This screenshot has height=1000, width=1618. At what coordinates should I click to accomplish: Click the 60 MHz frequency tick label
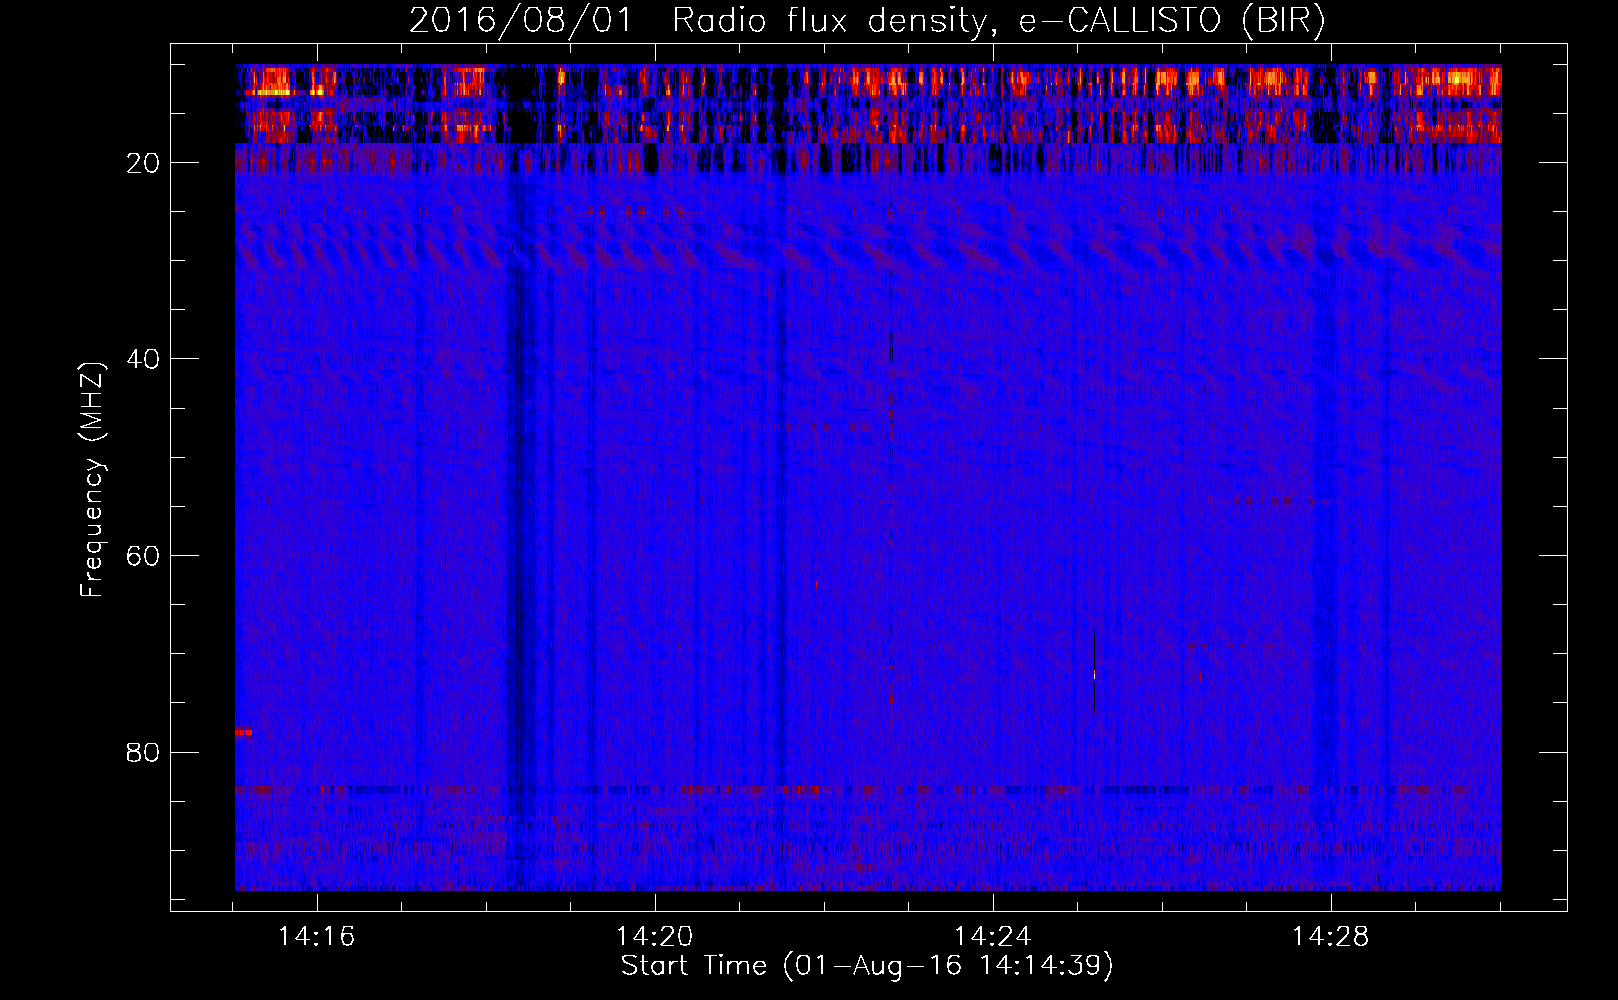click(x=143, y=556)
